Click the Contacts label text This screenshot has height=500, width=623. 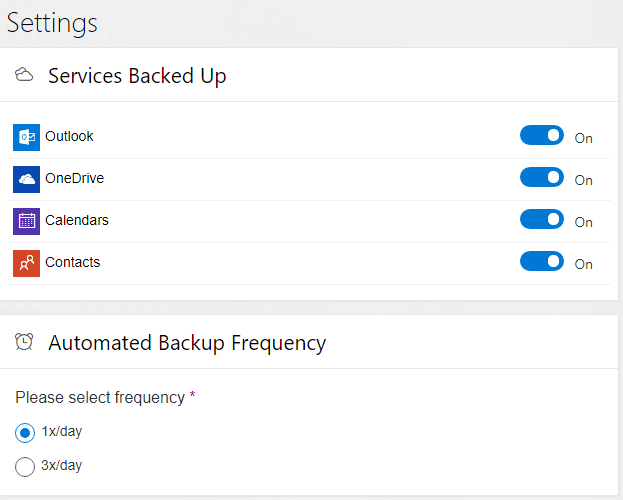click(x=72, y=262)
